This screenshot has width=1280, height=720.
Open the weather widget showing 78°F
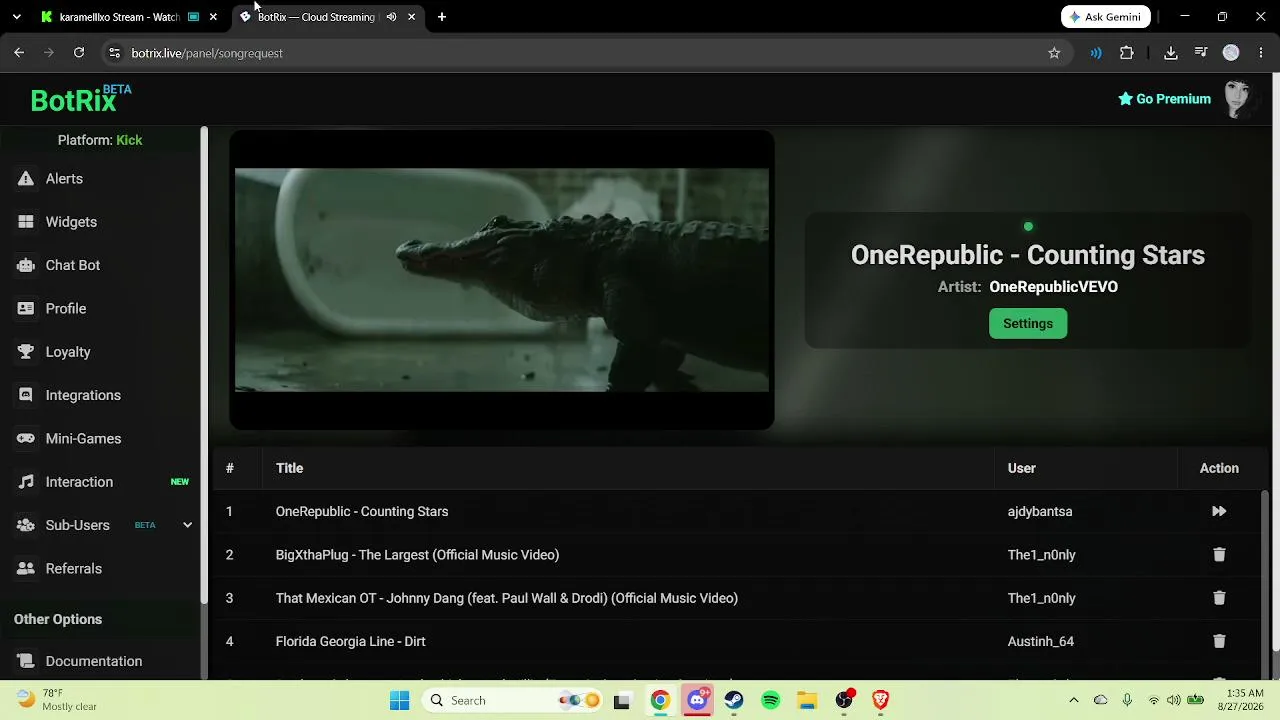click(x=57, y=700)
